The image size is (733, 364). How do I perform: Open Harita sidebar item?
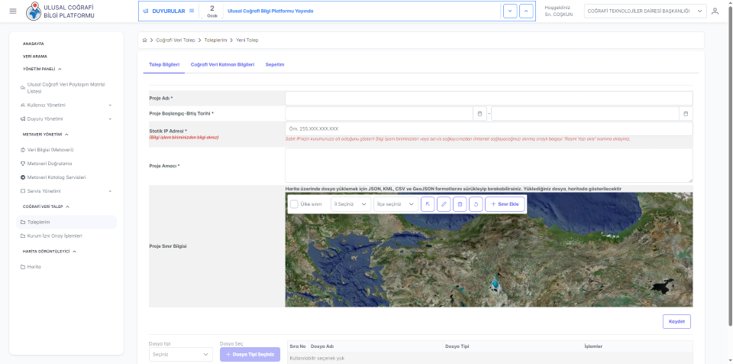coord(31,267)
